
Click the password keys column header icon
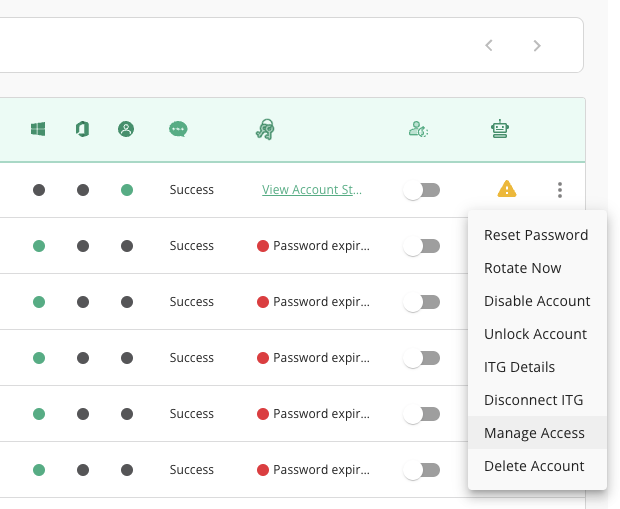click(x=265, y=129)
